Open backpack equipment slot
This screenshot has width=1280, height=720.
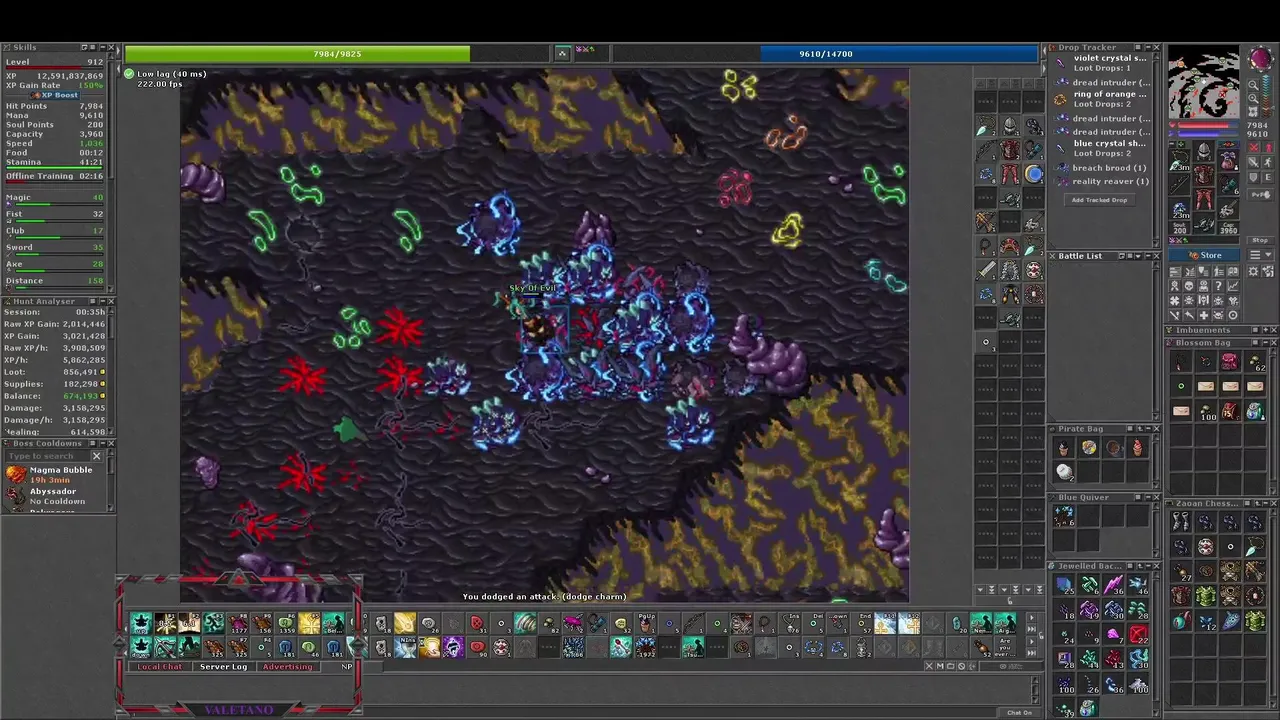tap(1227, 159)
